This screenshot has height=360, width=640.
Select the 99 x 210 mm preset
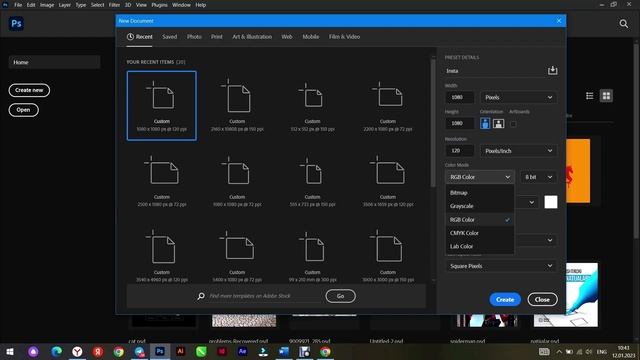[312, 256]
